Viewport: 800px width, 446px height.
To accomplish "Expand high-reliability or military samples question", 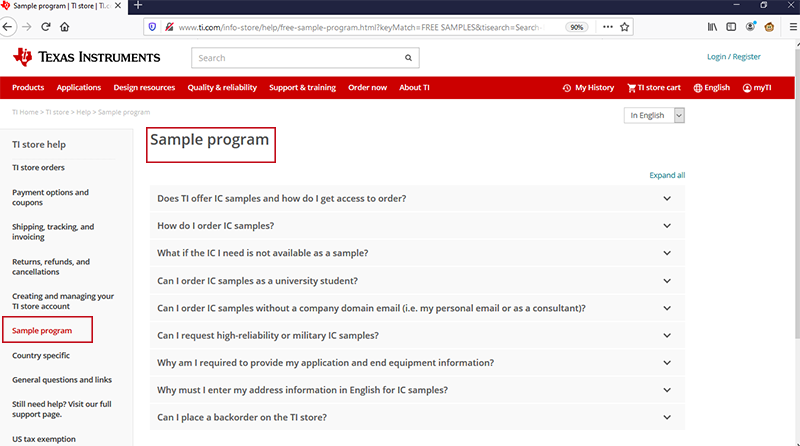I will click(x=417, y=335).
